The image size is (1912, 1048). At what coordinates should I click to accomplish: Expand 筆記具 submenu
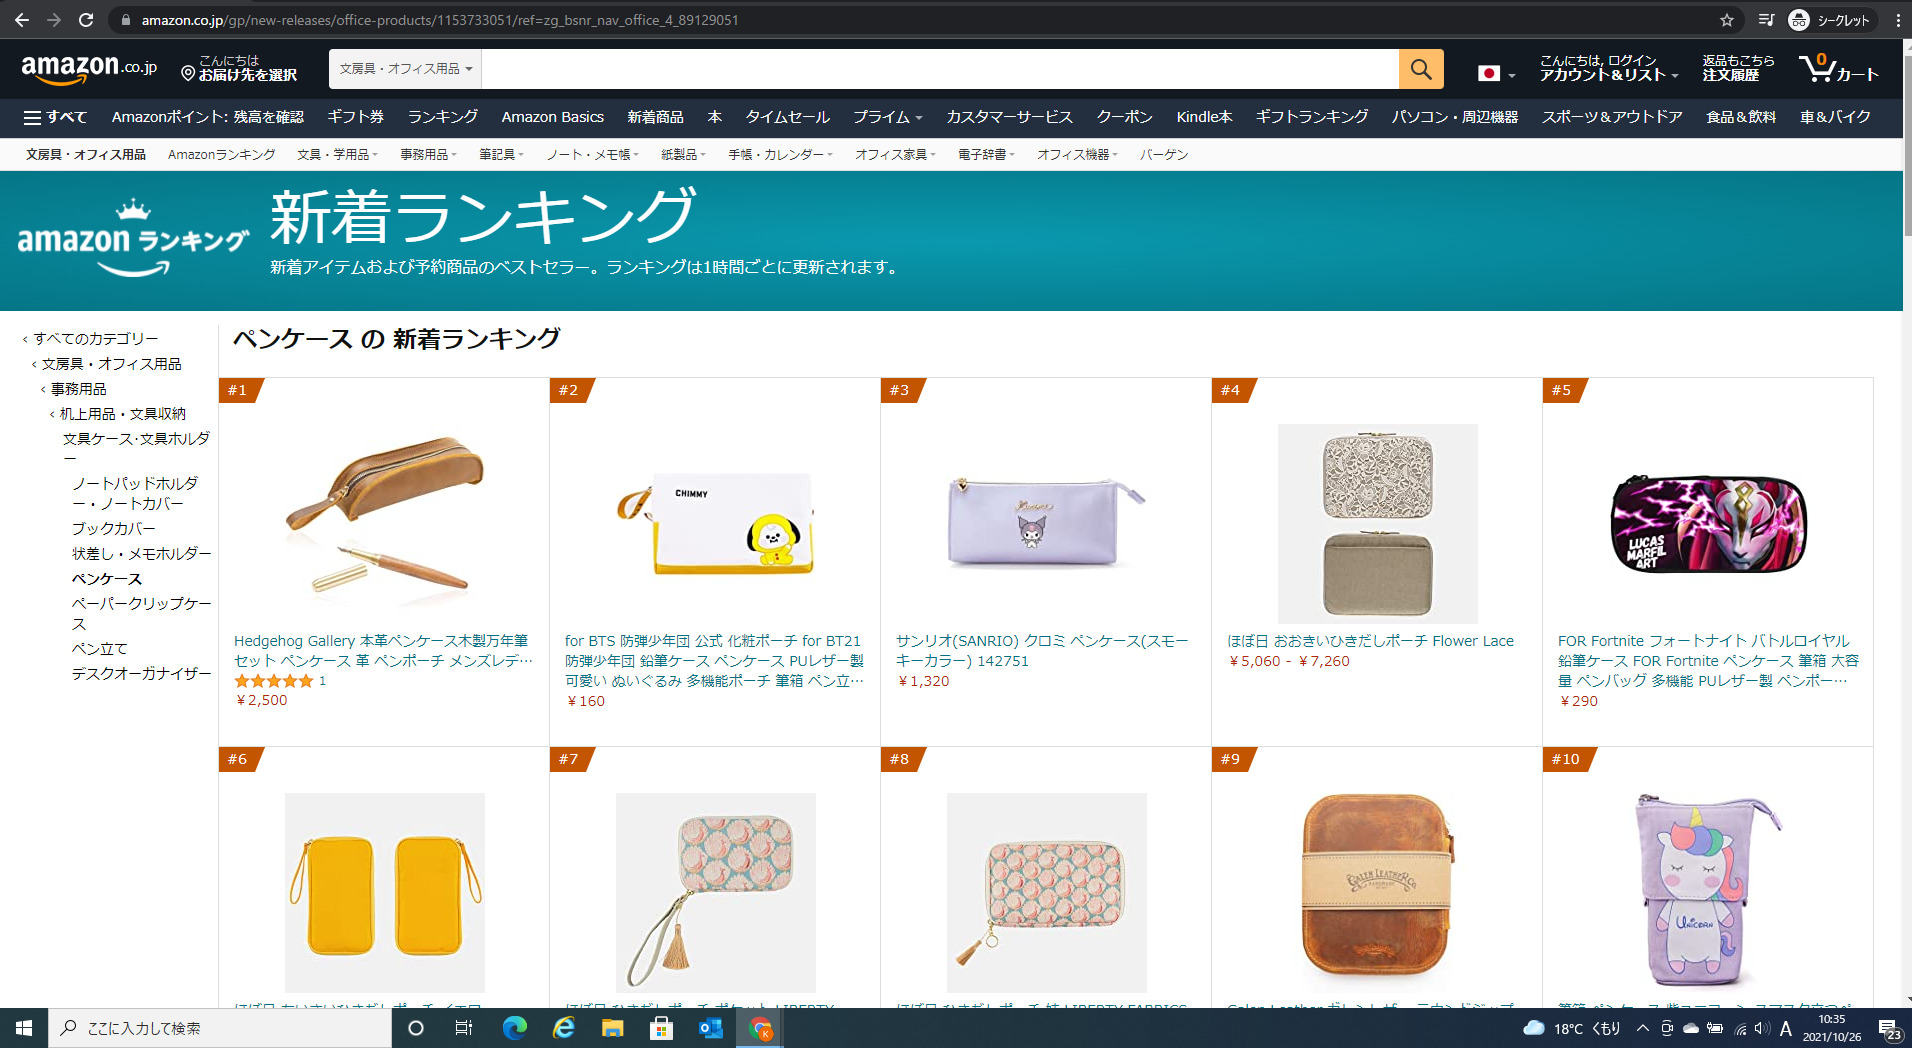pyautogui.click(x=501, y=154)
